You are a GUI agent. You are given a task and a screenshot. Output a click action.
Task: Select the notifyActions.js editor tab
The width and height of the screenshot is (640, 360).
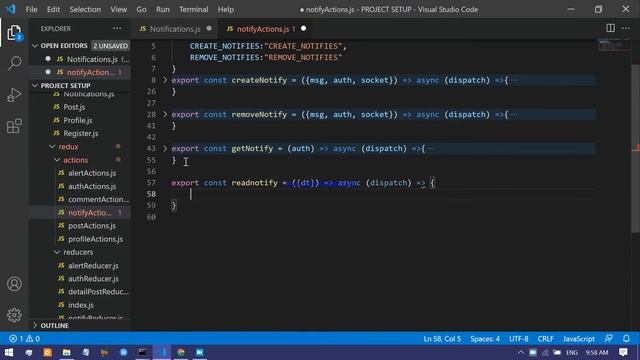tap(265, 29)
